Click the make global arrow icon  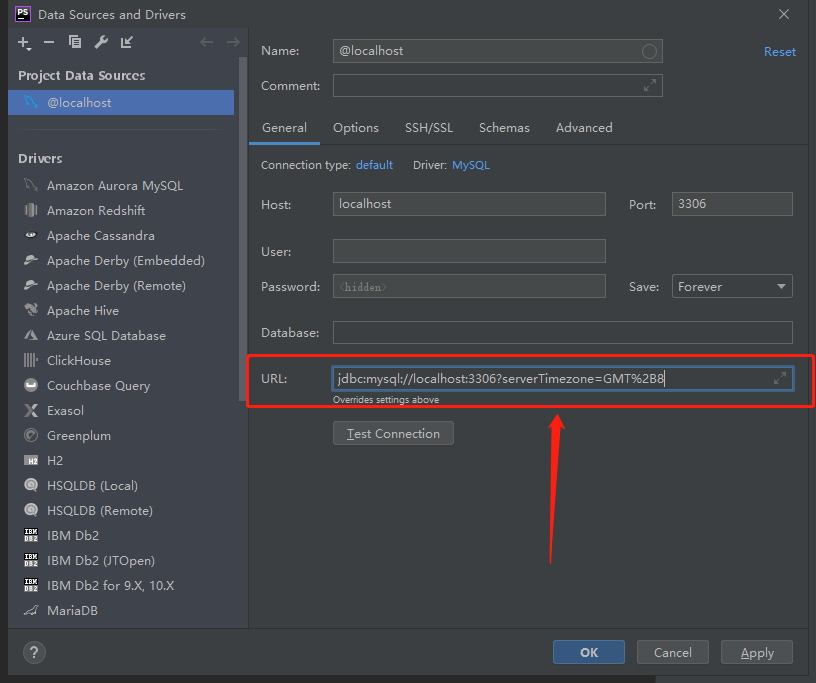point(126,42)
